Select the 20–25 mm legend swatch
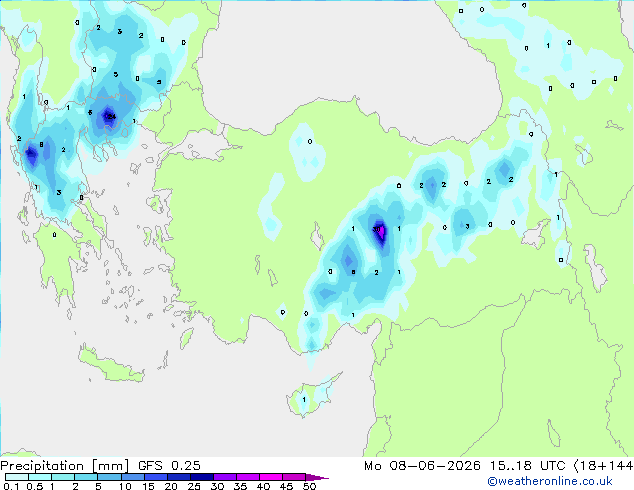Image resolution: width=634 pixels, height=490 pixels. (178, 477)
